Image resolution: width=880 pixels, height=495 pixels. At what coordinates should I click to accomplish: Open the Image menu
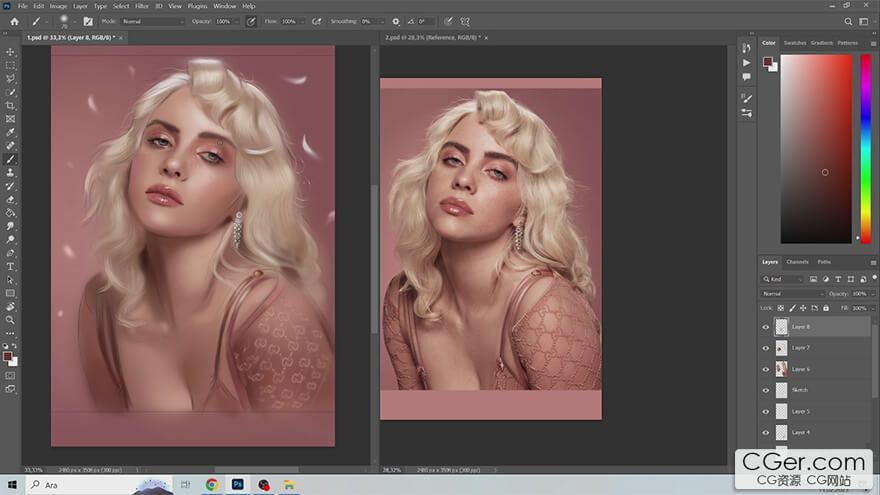[x=58, y=6]
